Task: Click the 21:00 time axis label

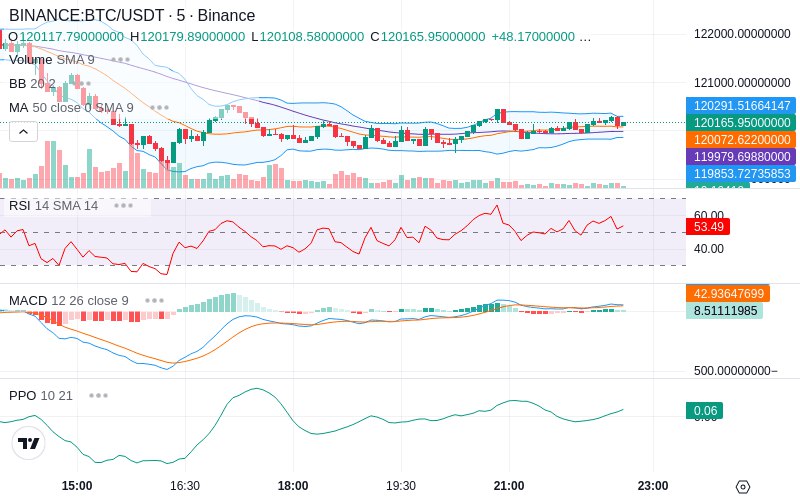Action: (509, 486)
